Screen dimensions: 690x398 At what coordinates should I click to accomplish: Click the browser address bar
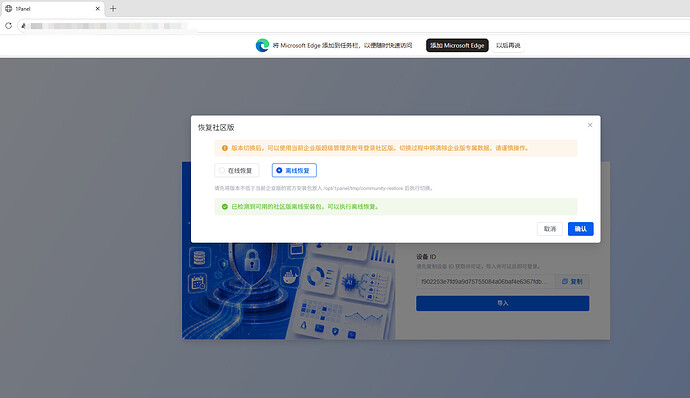pos(352,26)
